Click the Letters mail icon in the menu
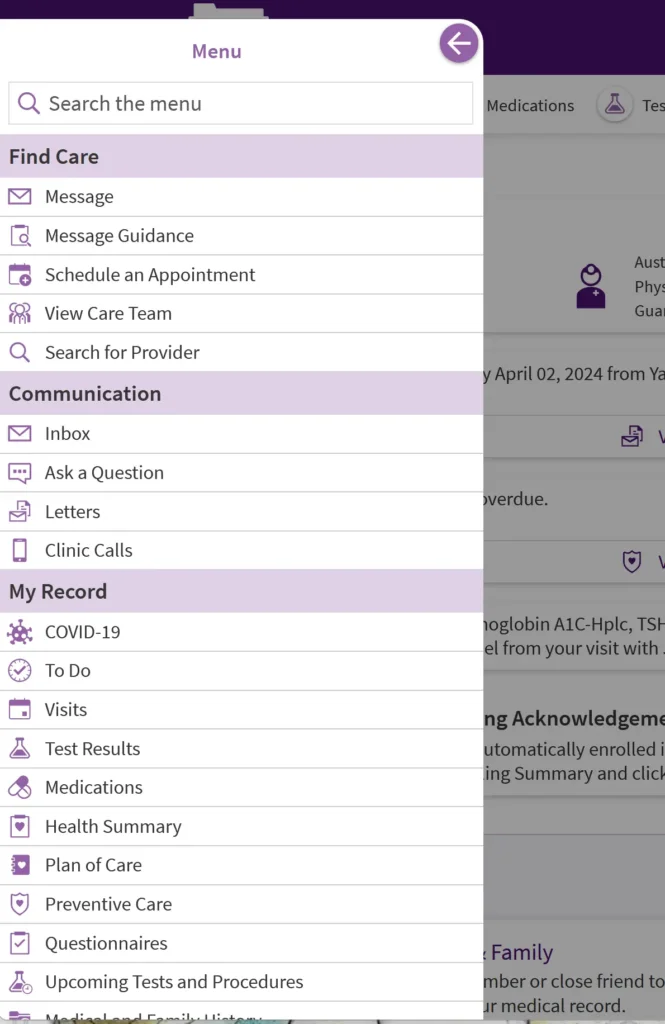This screenshot has height=1024, width=665. [x=20, y=511]
